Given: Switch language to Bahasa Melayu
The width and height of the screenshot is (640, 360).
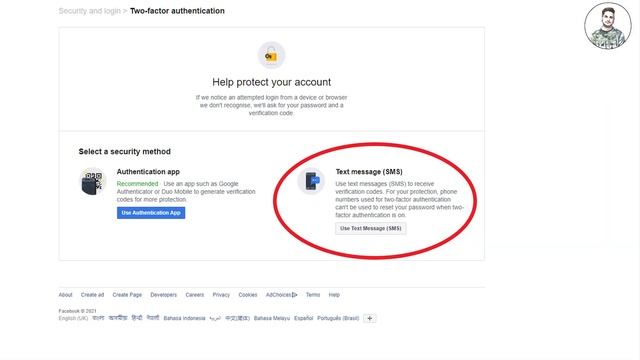Looking at the screenshot, I should [x=272, y=318].
